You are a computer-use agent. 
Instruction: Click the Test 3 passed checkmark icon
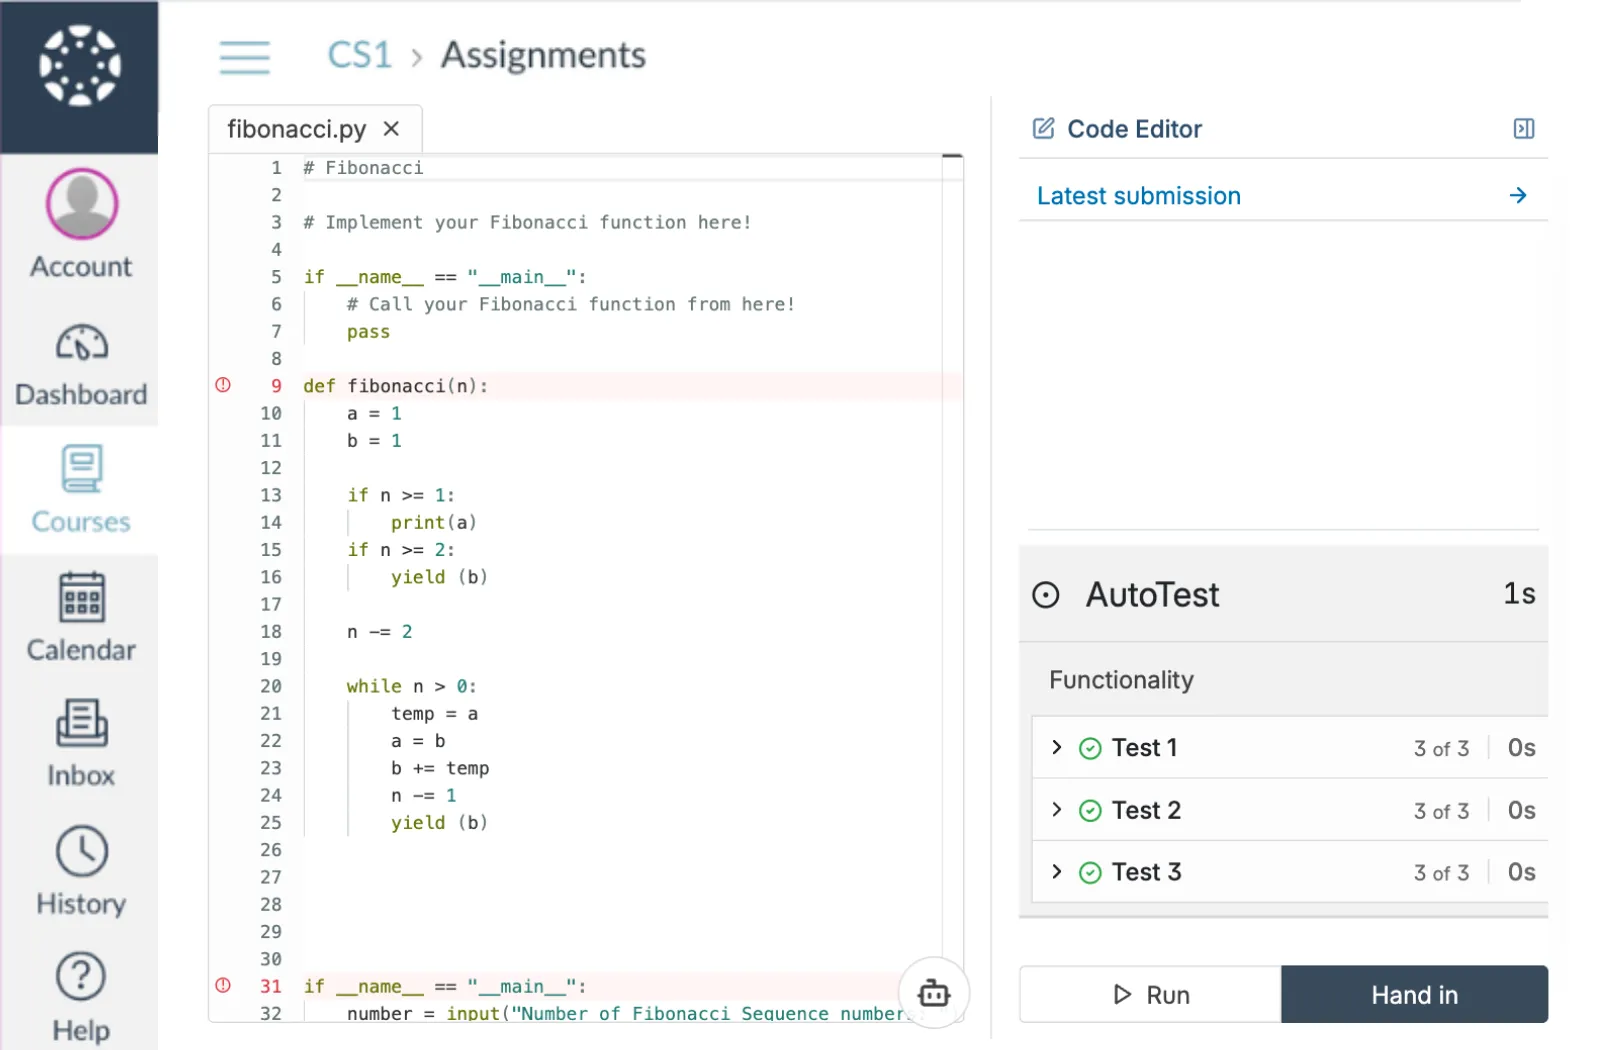(x=1090, y=872)
